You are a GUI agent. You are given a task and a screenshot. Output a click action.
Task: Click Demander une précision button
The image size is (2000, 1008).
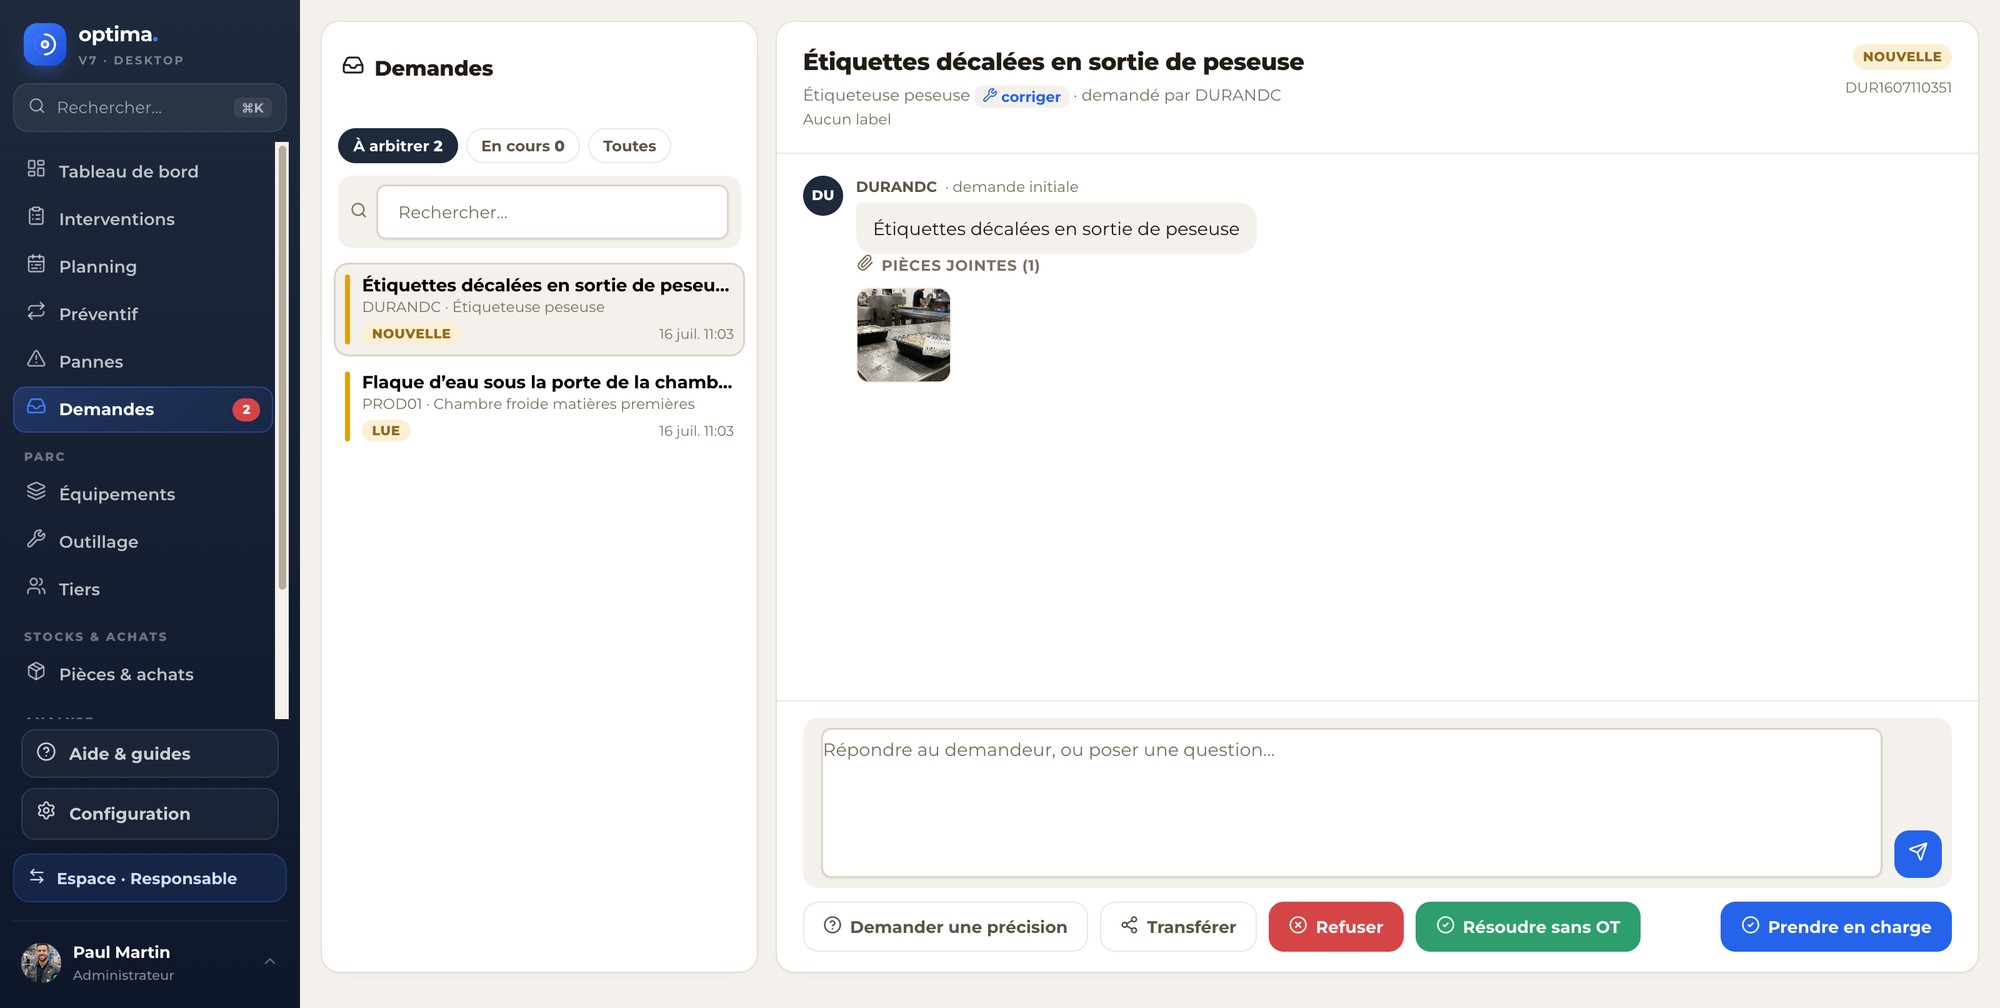click(x=945, y=927)
